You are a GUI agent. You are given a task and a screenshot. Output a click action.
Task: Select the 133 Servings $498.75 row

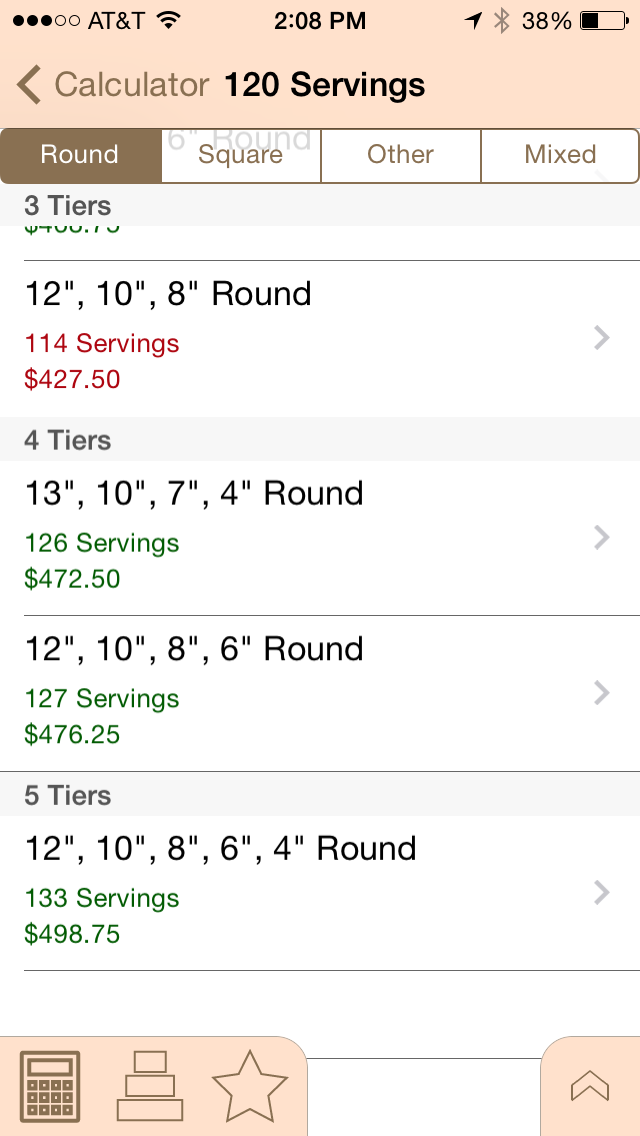click(320, 893)
